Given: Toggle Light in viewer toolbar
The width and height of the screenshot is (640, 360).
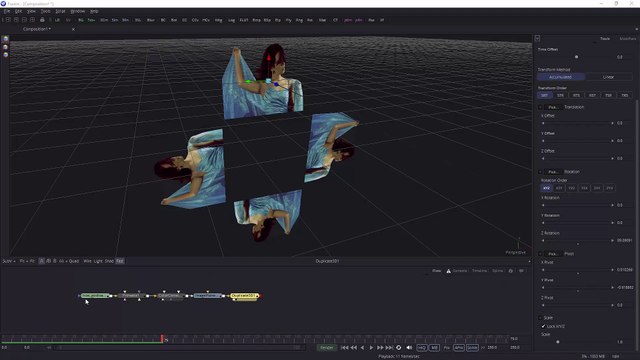Looking at the screenshot, I should click(98, 261).
